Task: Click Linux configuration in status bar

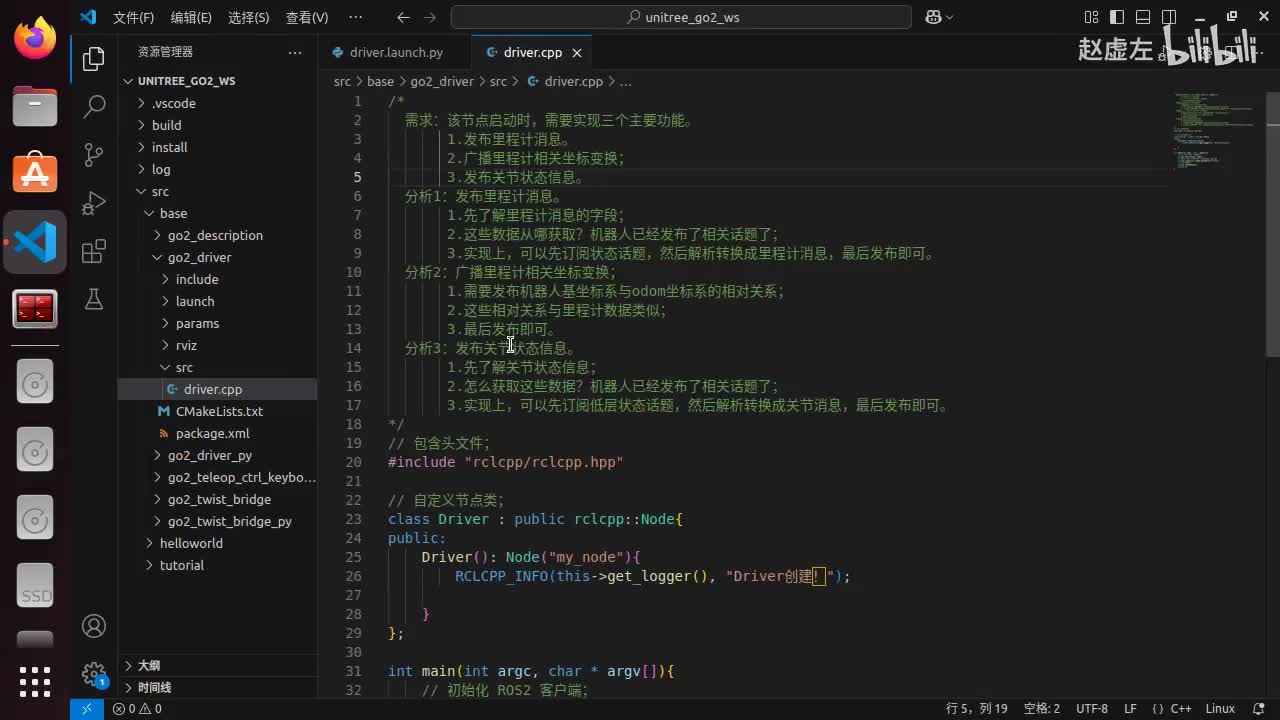Action: 1220,709
